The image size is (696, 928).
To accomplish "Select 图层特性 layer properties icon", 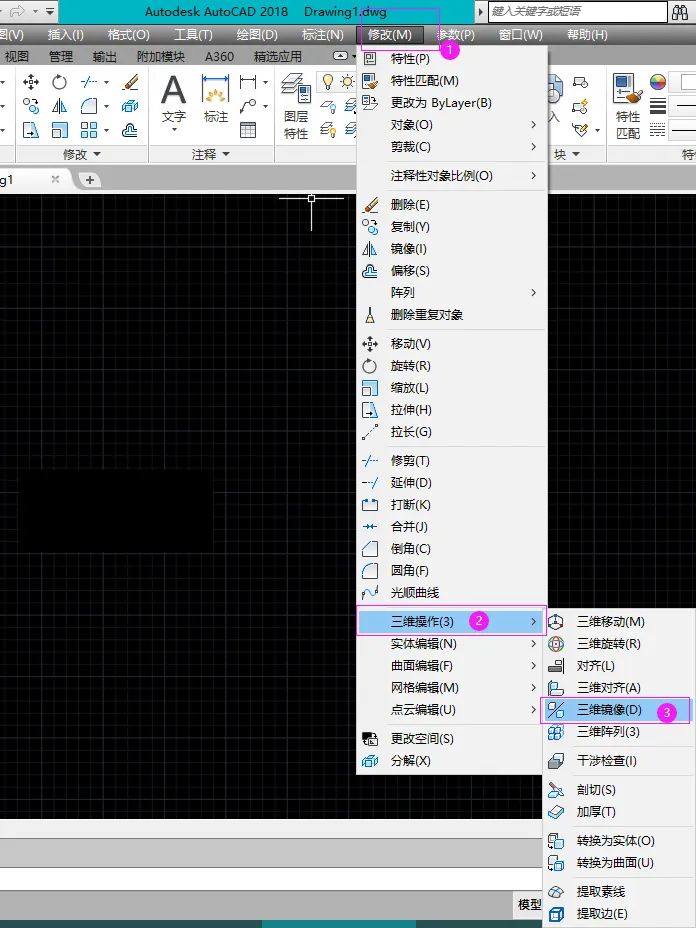I will coord(296,107).
